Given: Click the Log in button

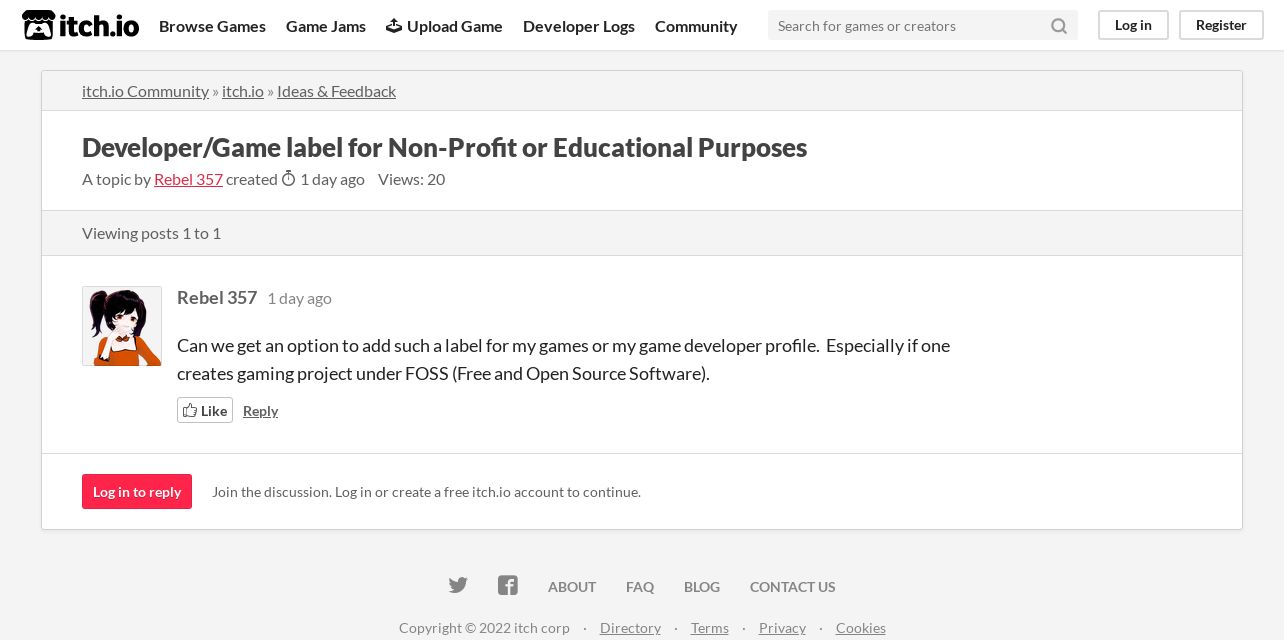Looking at the screenshot, I should [x=1133, y=25].
